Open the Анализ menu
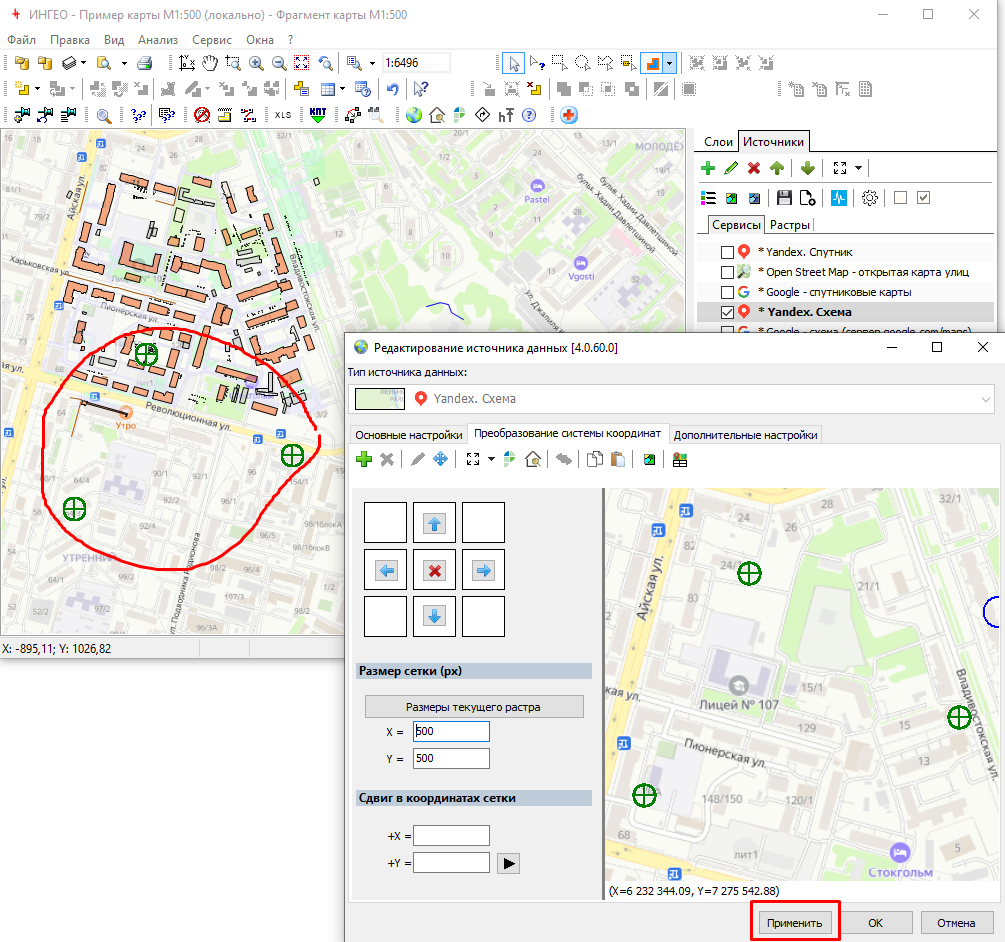 pyautogui.click(x=158, y=40)
